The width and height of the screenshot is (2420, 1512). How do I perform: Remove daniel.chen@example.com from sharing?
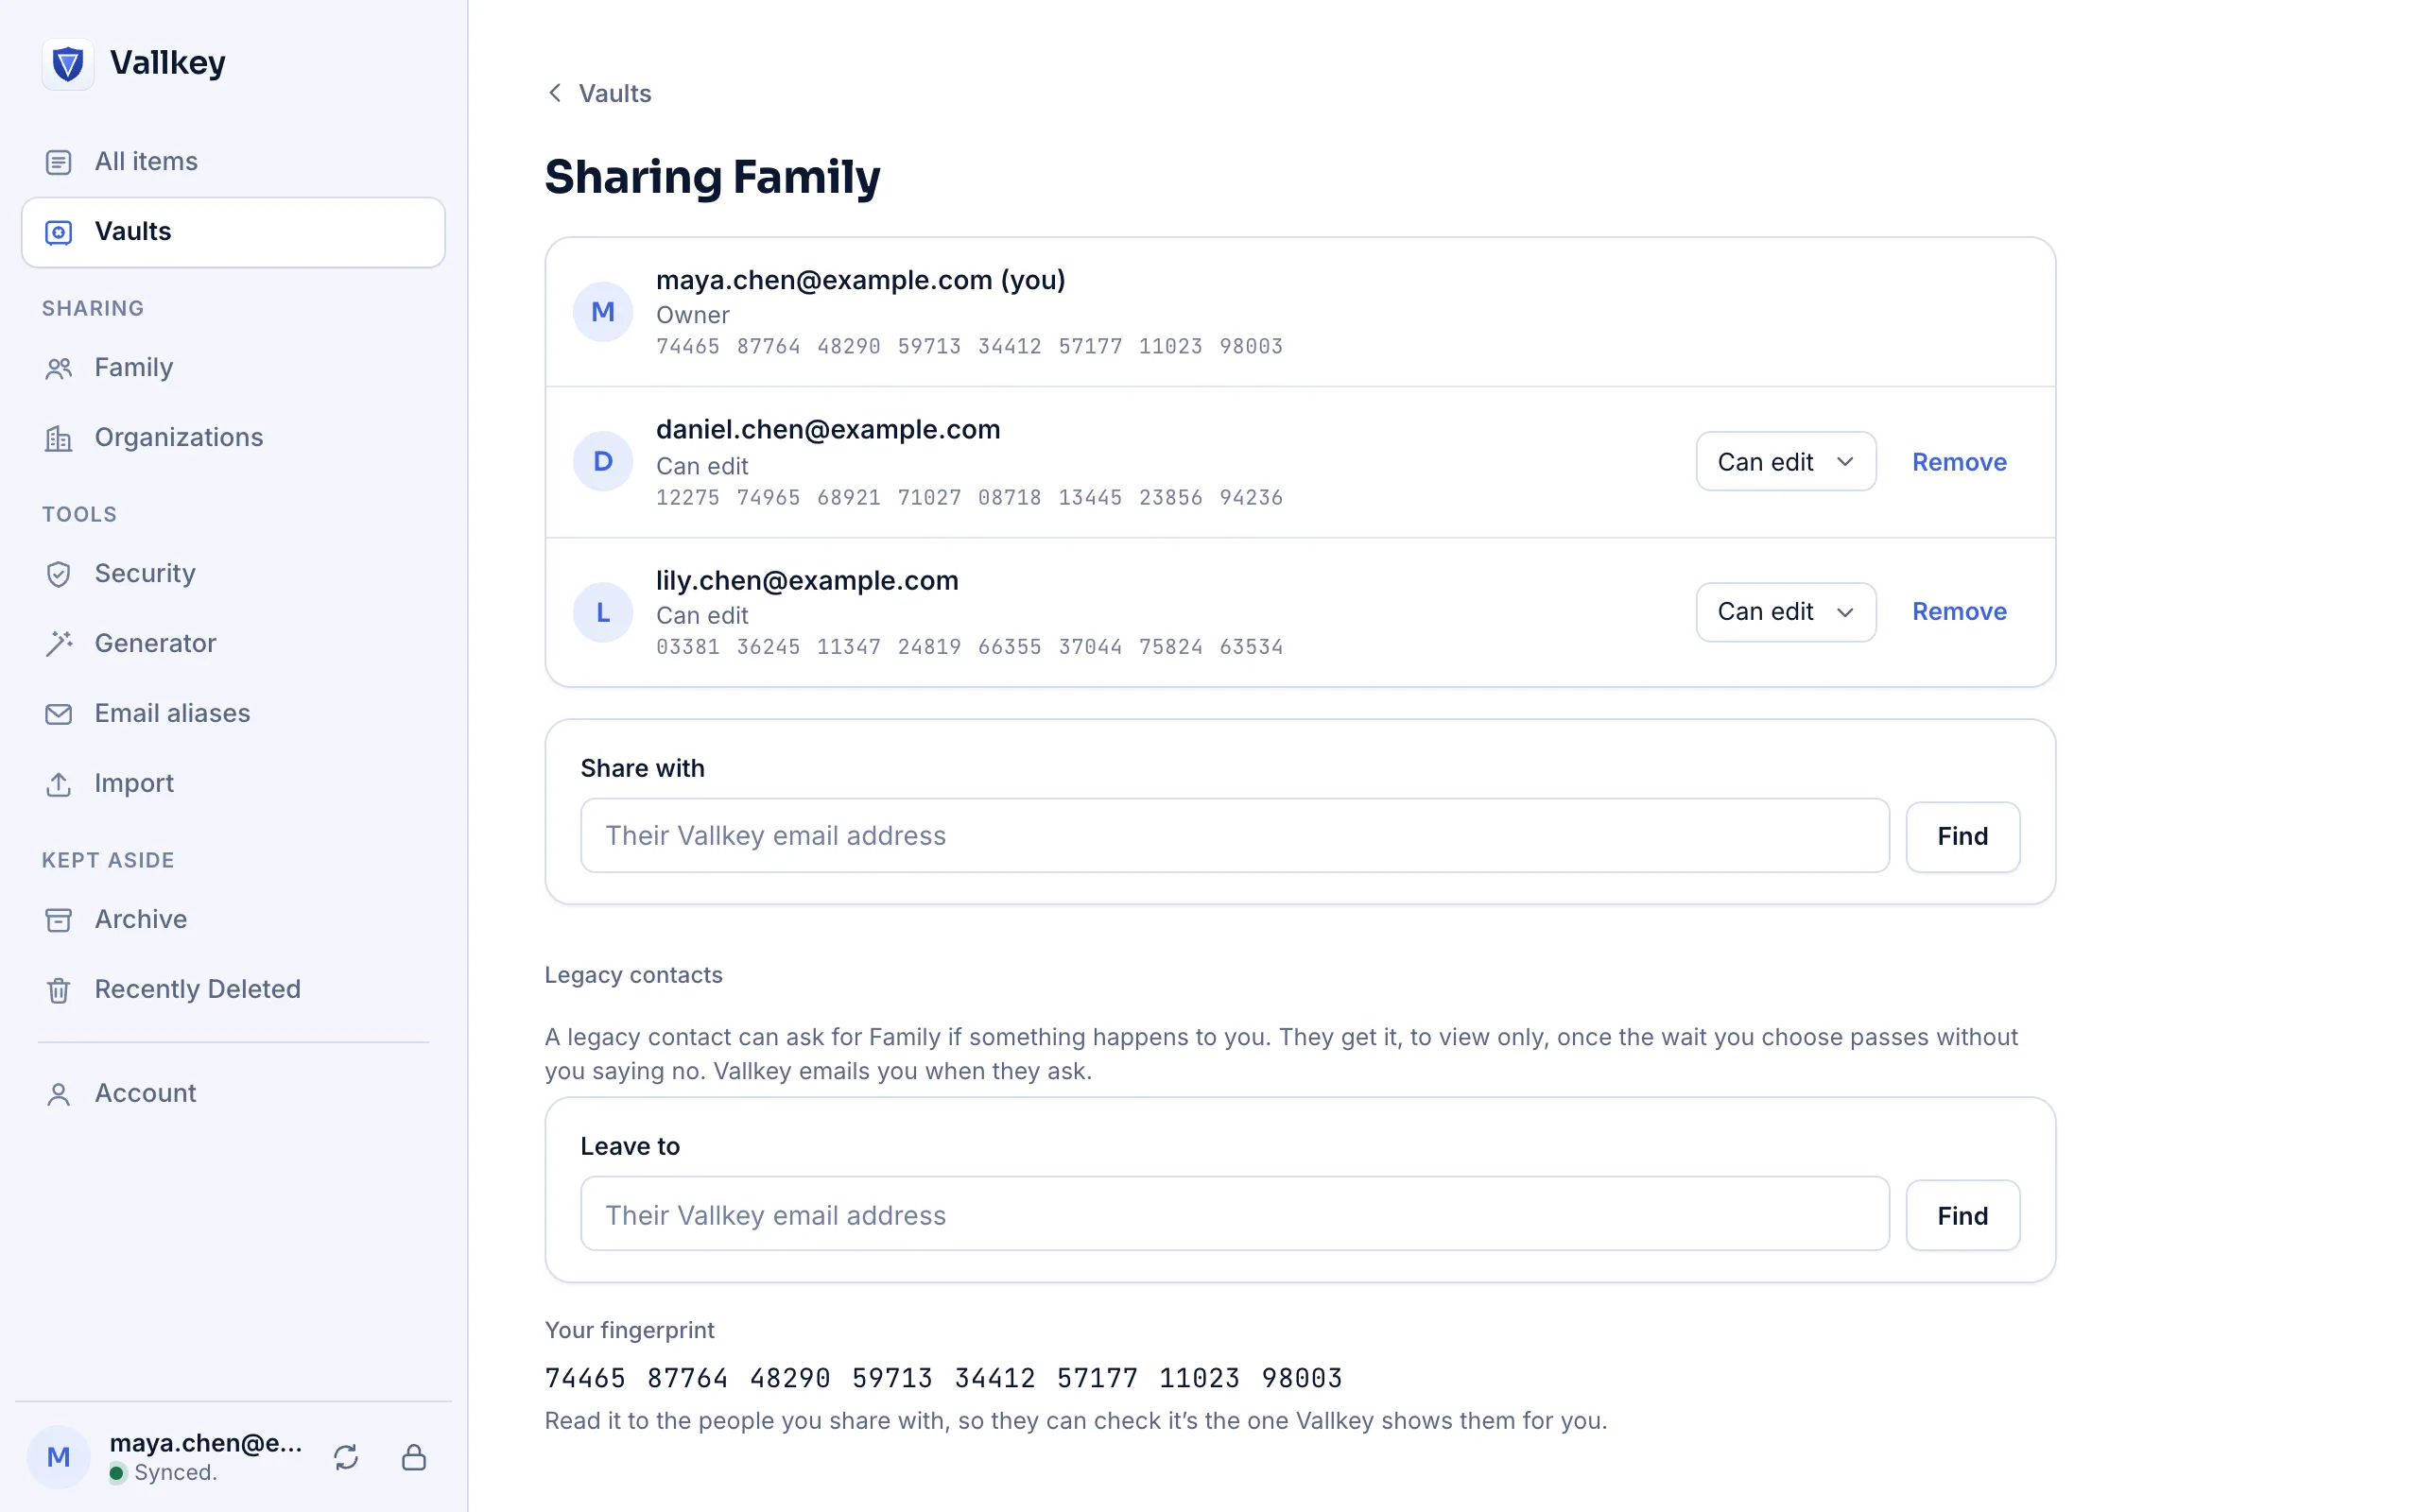(1959, 462)
